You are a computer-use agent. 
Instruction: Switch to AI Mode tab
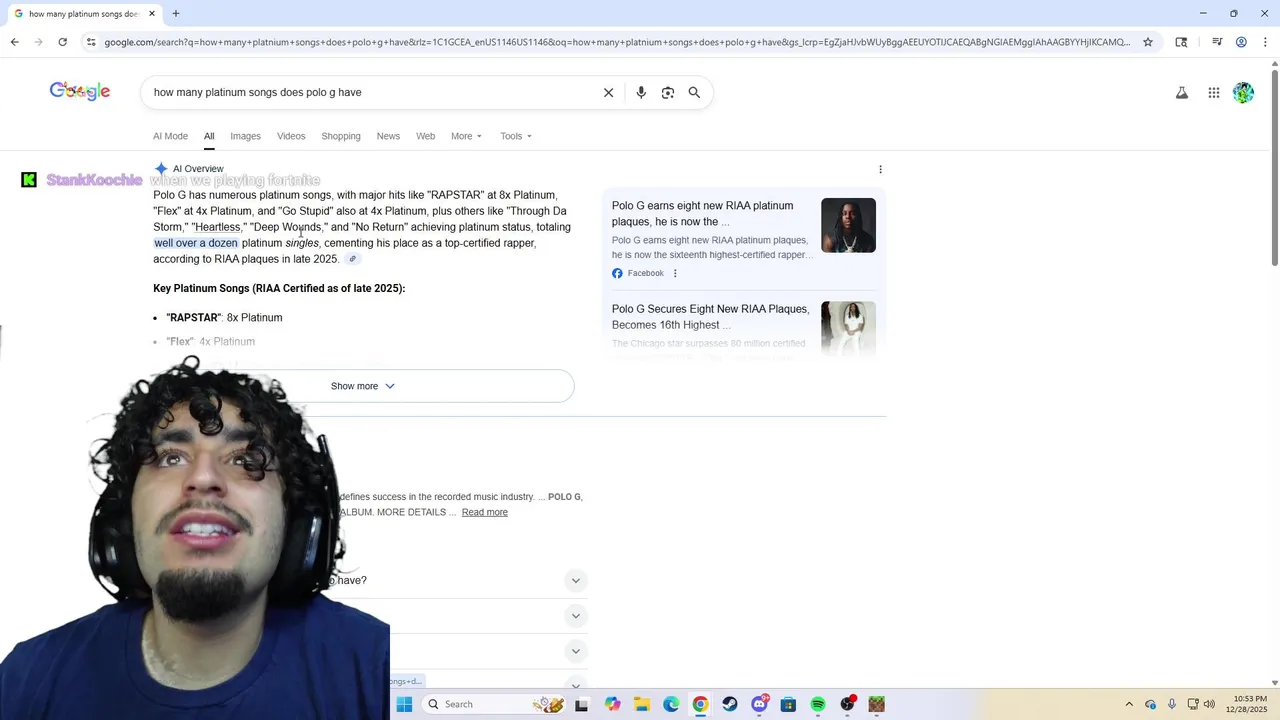[170, 136]
